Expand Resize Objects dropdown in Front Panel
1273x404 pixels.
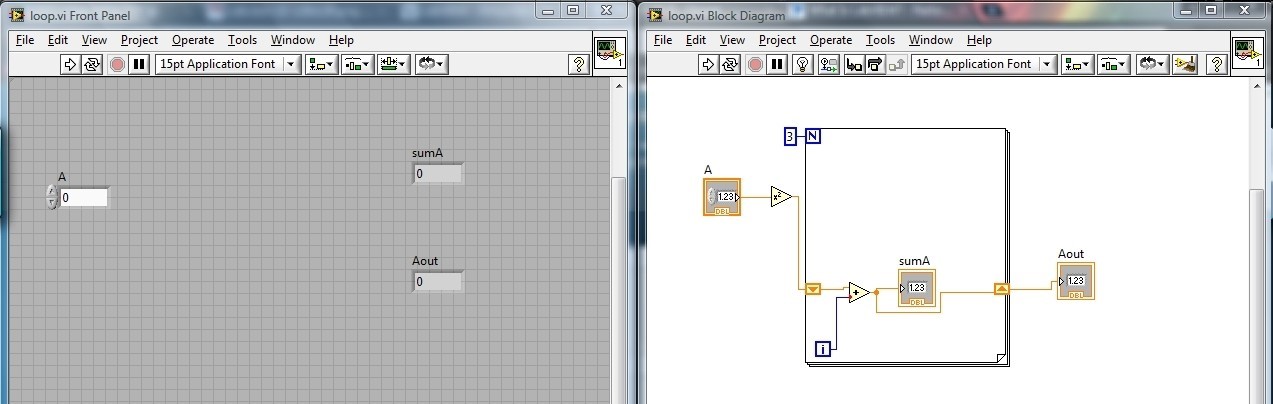[394, 64]
